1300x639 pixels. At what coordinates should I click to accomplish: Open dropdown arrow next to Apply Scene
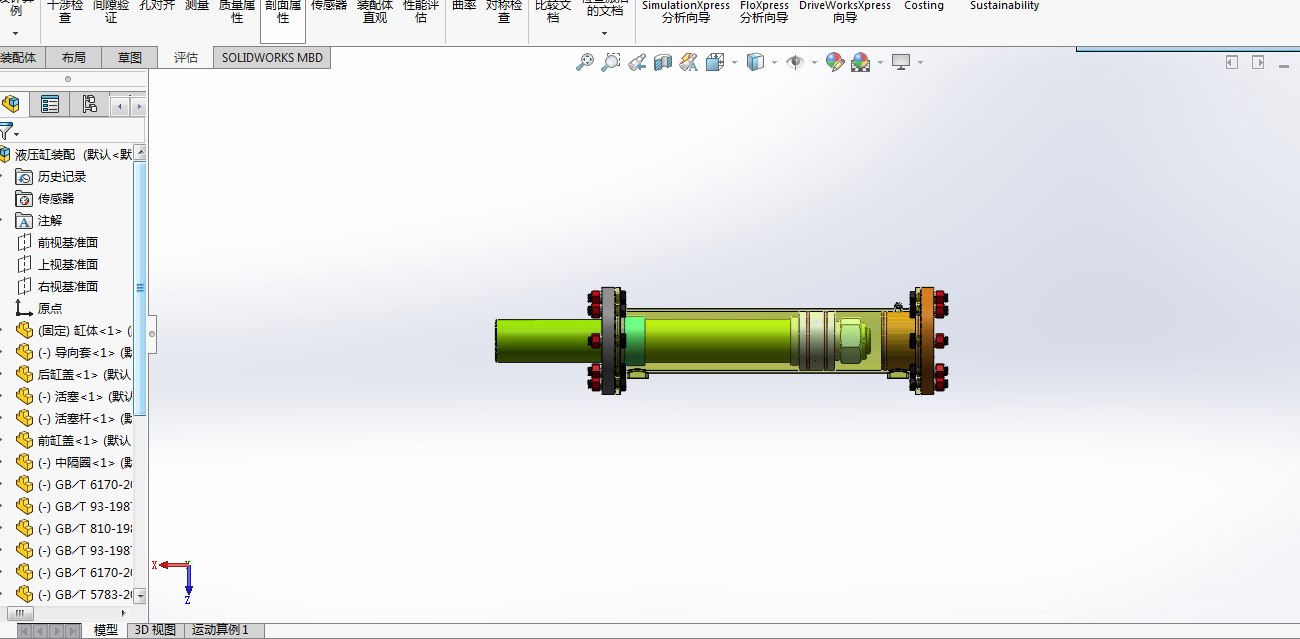click(880, 62)
